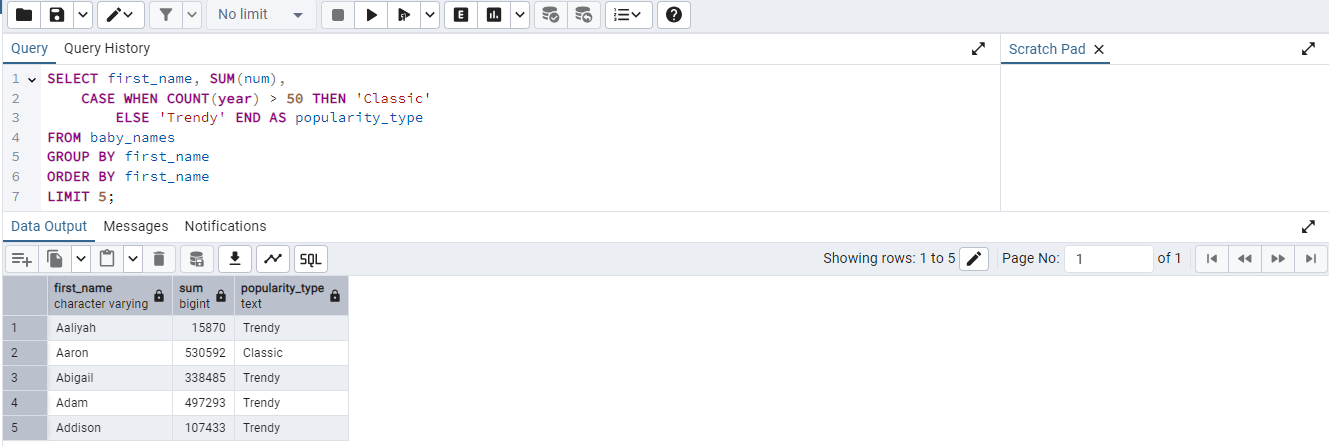Open the Data Output tab
Viewport: 1329px width, 446px height.
coord(49,226)
